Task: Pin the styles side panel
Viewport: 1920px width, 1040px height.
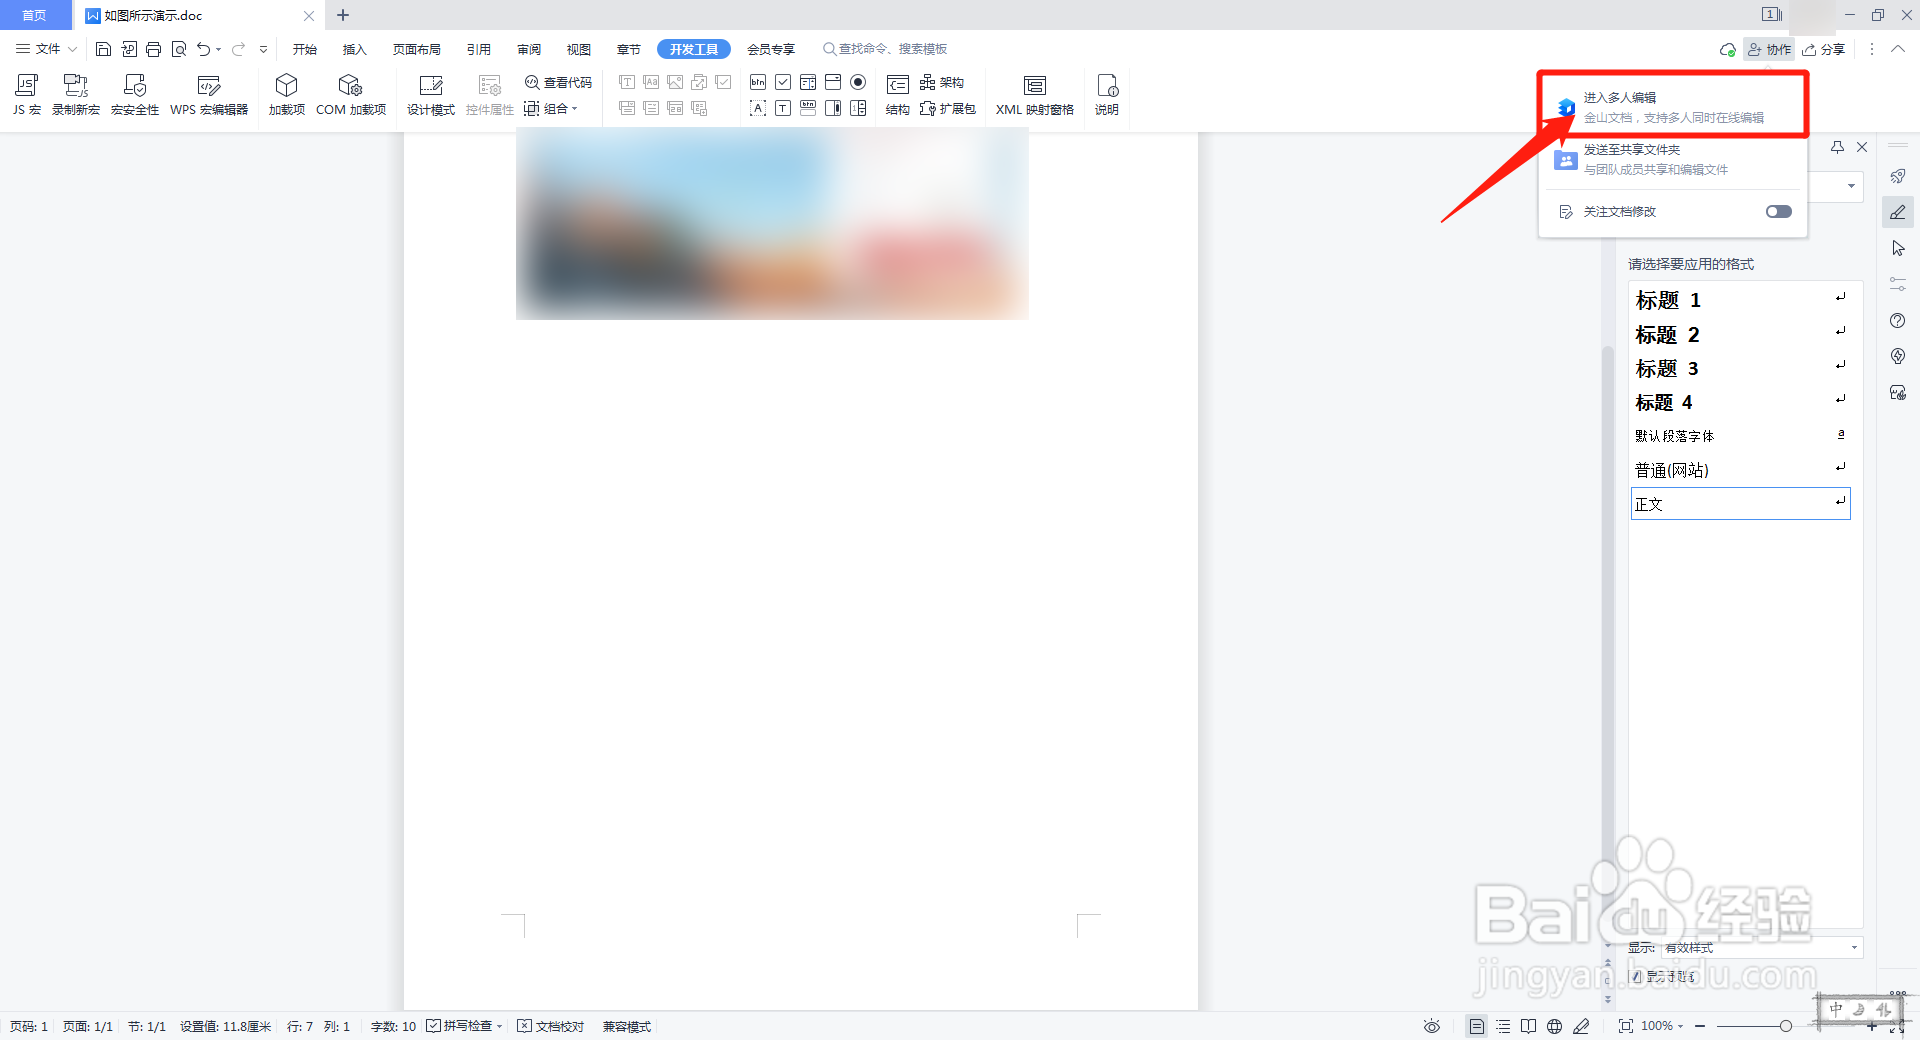Action: pyautogui.click(x=1837, y=147)
